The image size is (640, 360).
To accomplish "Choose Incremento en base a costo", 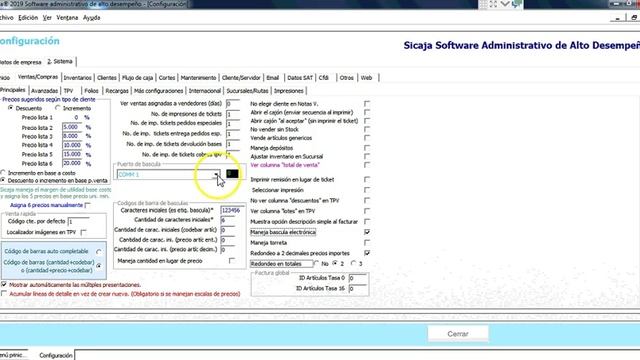I will click(3, 173).
